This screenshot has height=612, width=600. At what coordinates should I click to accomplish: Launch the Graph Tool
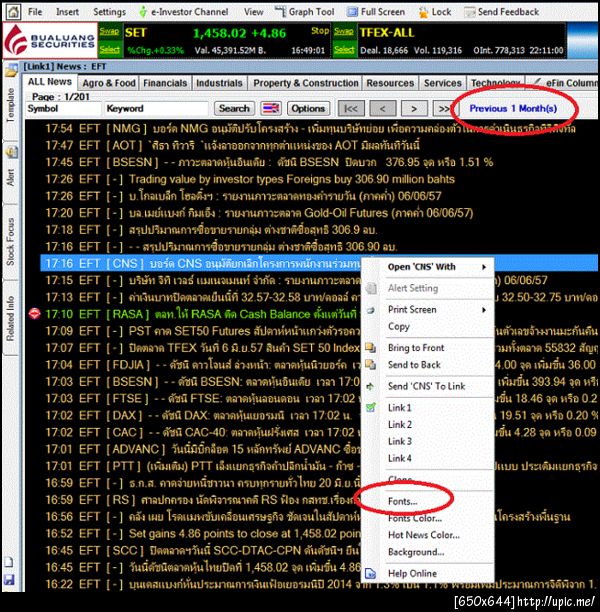pos(305,12)
